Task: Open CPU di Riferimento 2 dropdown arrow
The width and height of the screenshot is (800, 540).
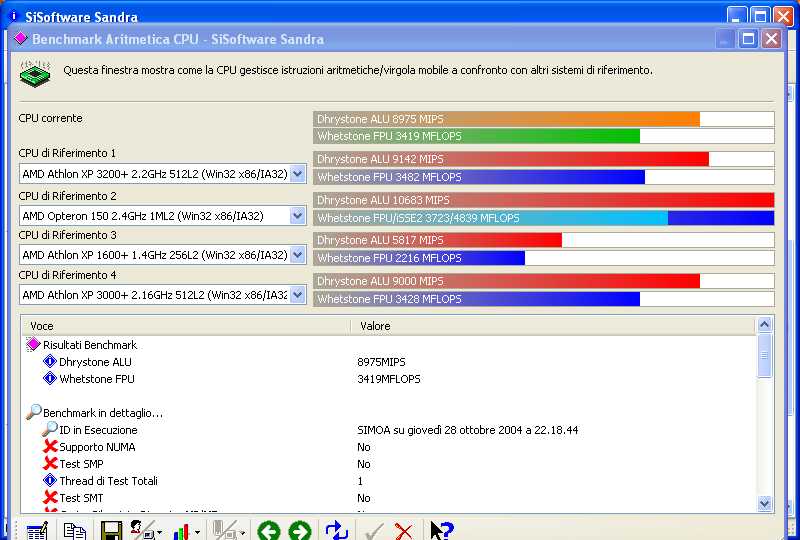Action: [x=298, y=215]
